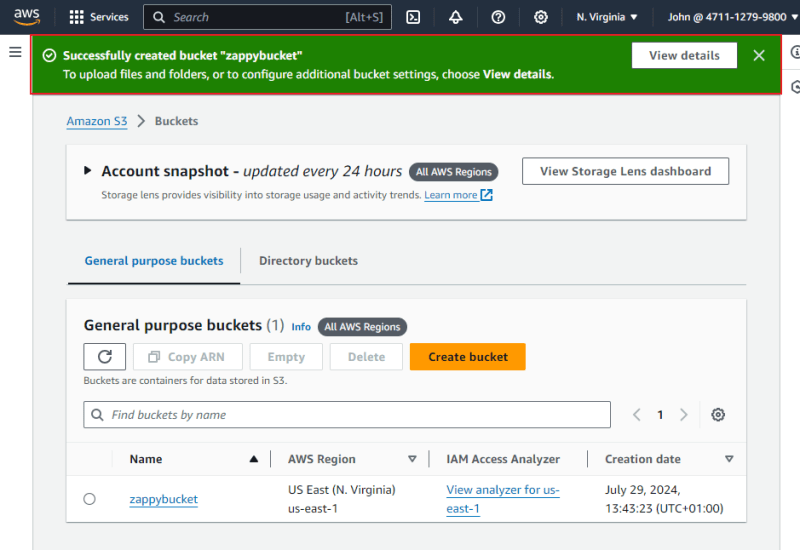
Task: Click the IAM Access Analyzer column header
Action: point(503,459)
